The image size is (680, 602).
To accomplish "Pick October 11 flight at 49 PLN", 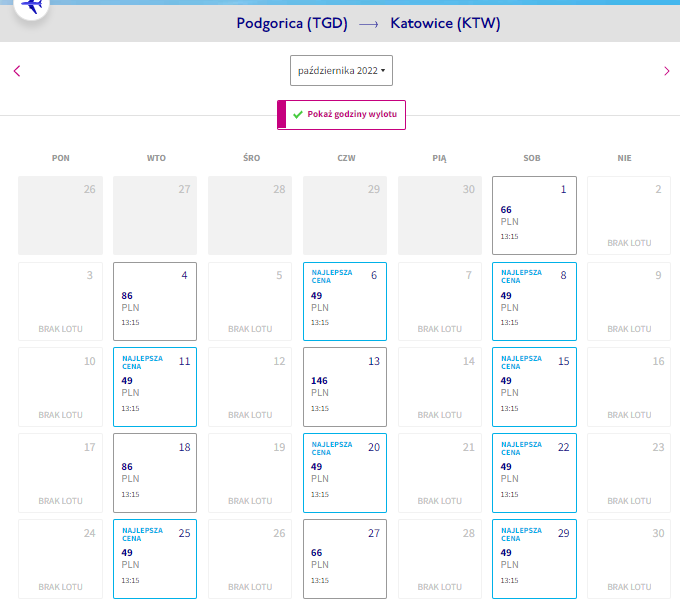I will point(155,387).
